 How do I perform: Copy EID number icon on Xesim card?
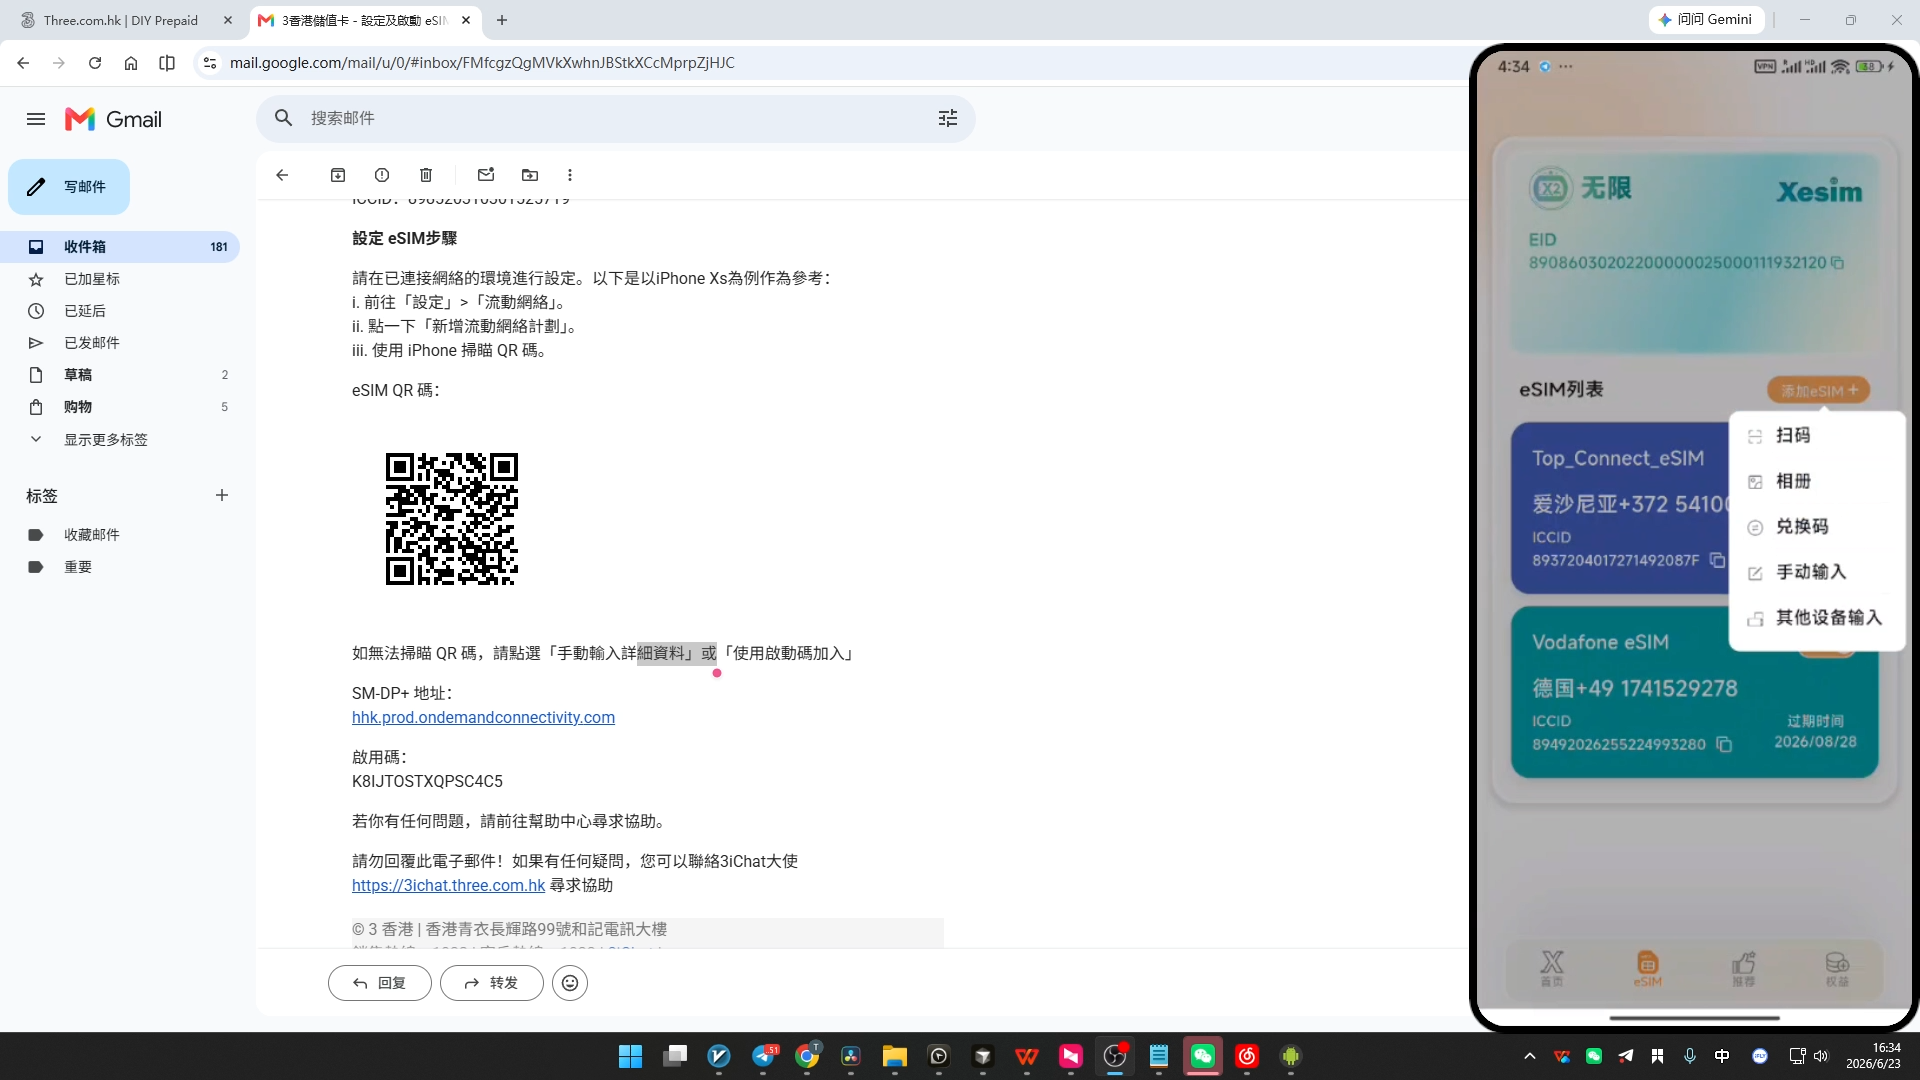1838,263
